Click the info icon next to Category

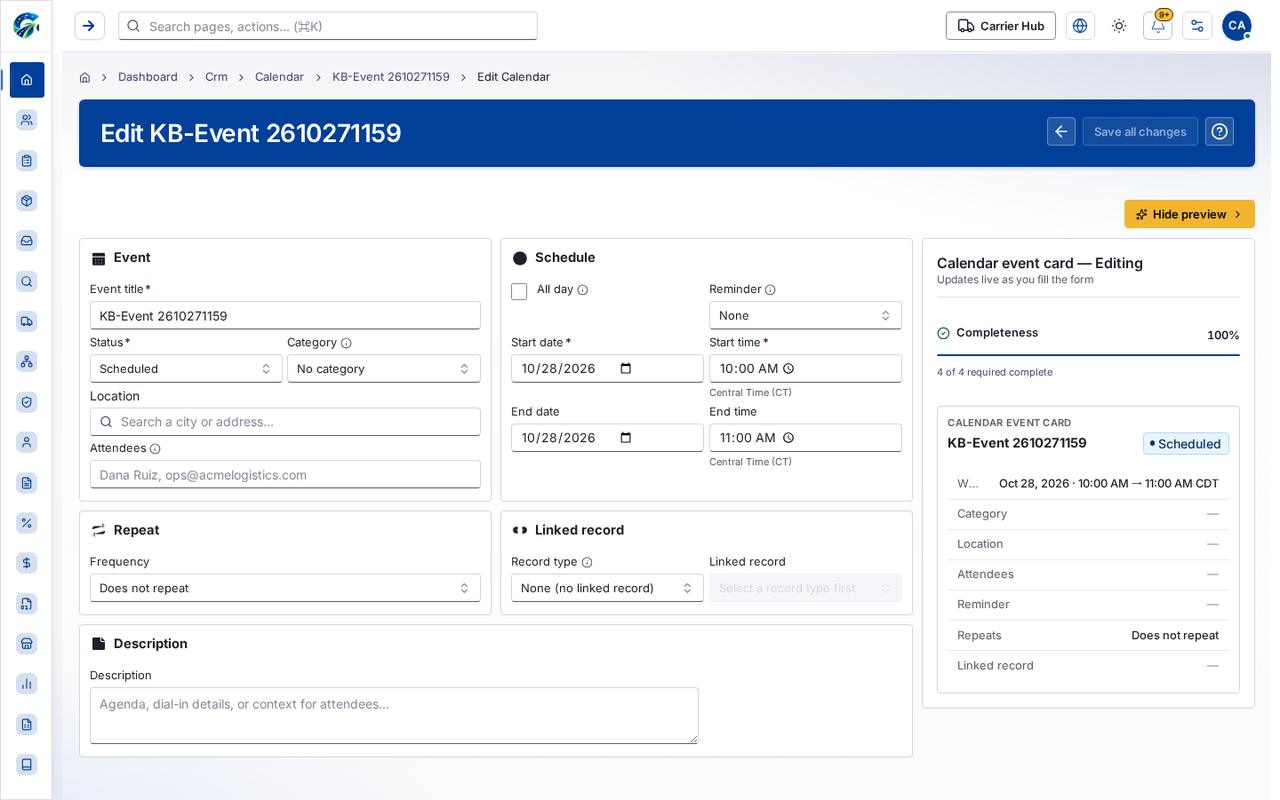346,343
